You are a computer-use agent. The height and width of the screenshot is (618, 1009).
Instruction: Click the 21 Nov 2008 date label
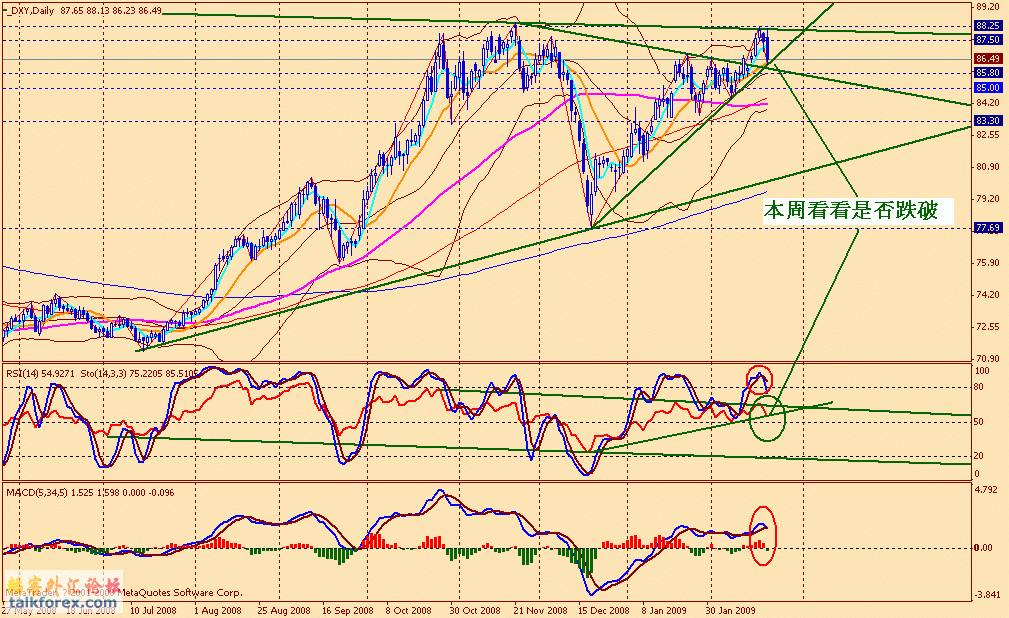541,610
